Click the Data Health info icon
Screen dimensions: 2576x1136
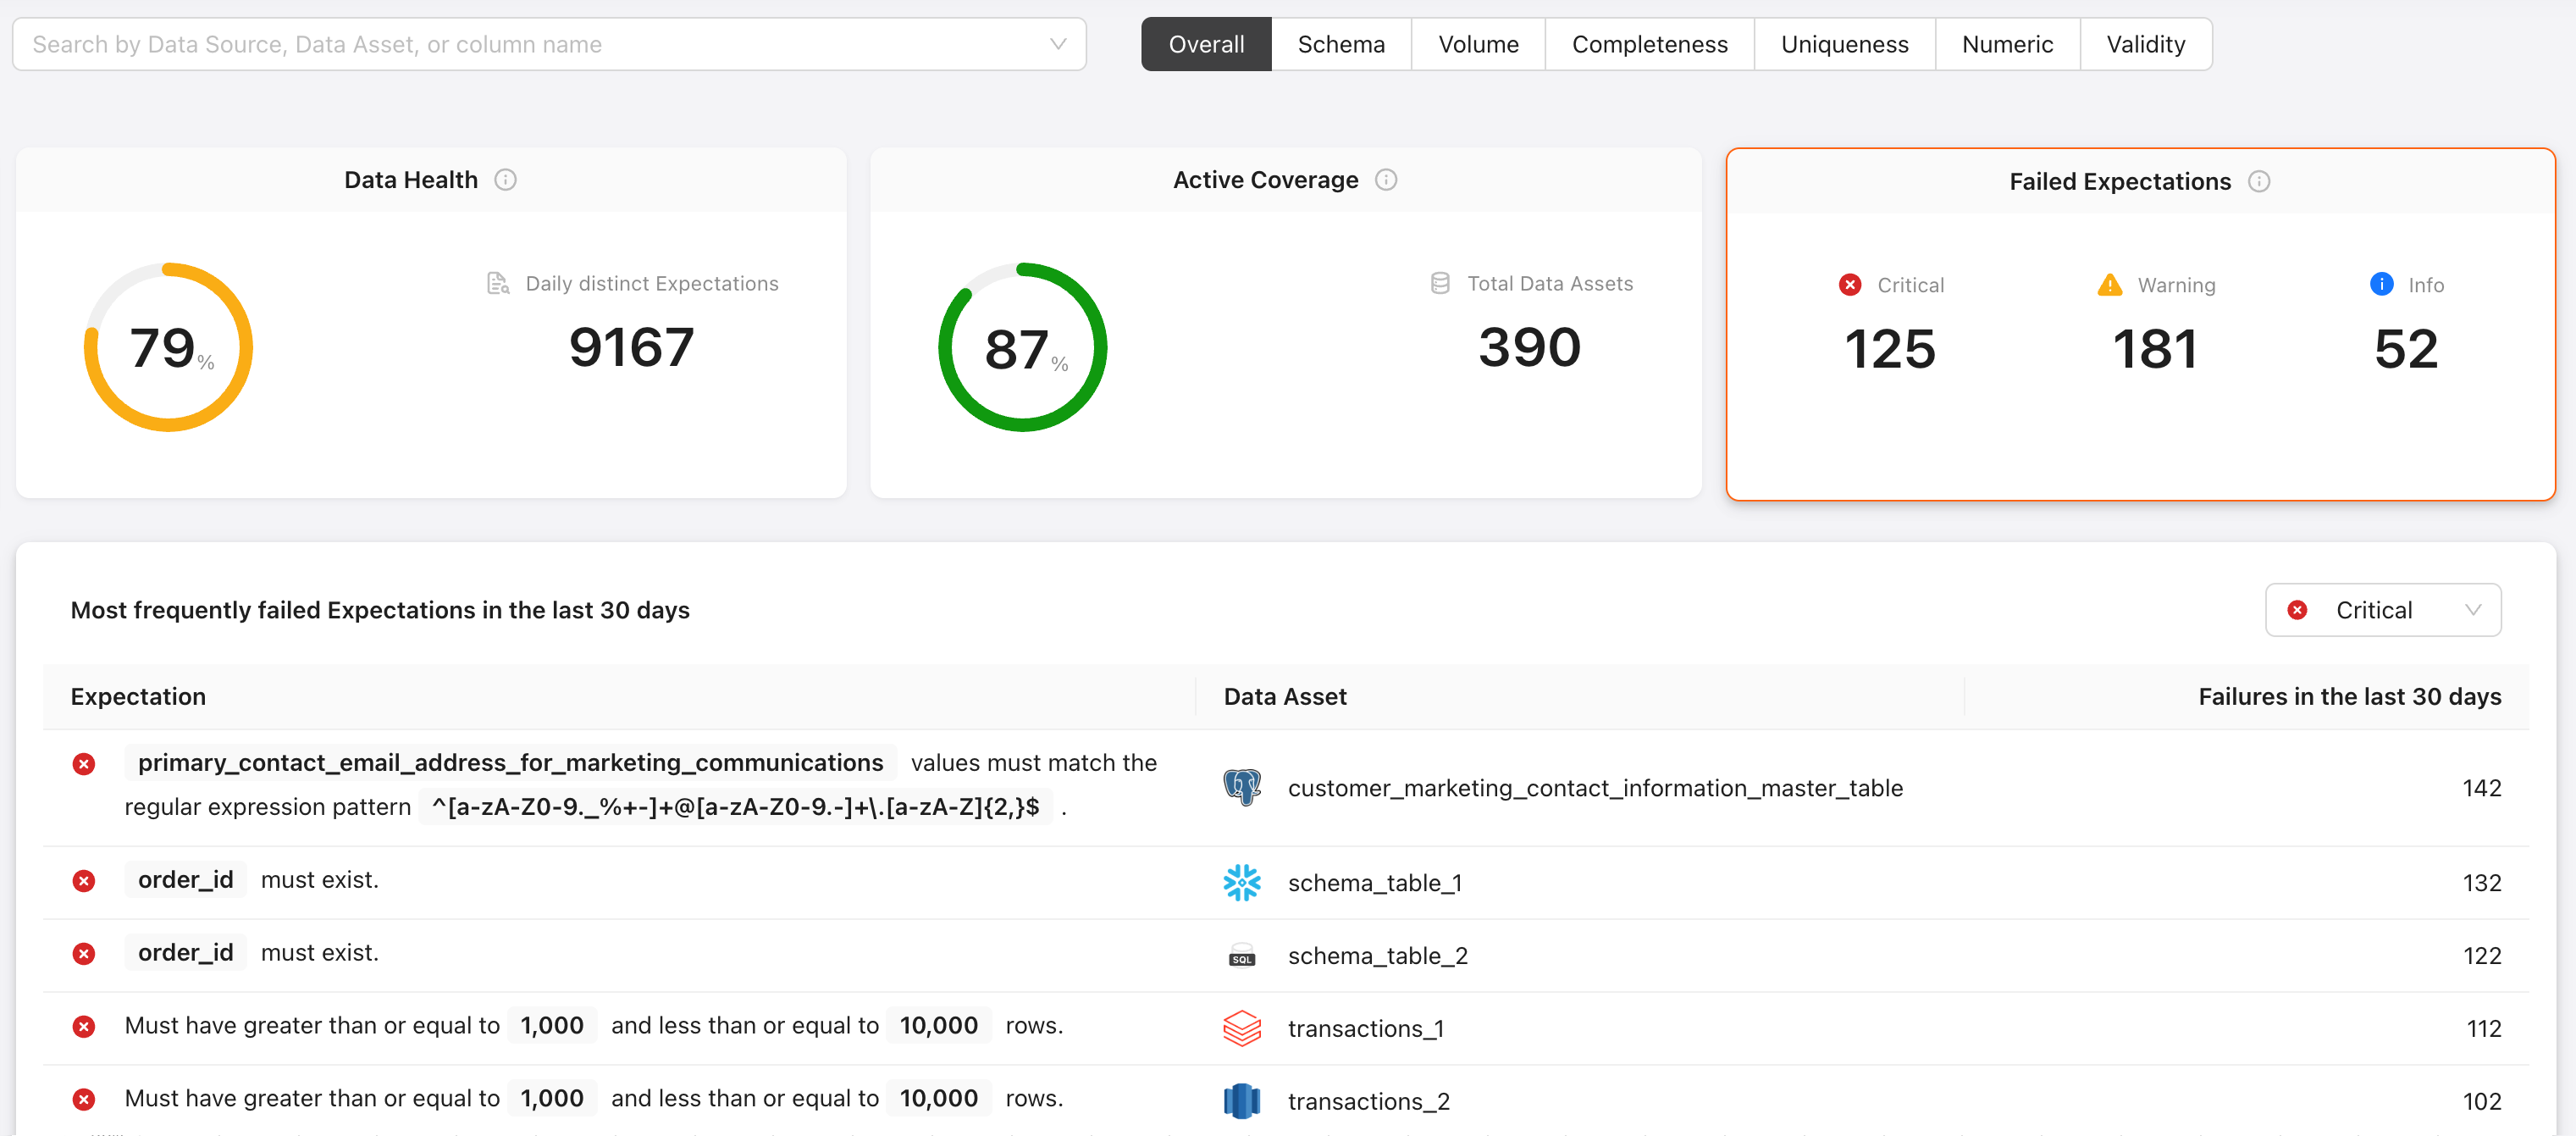coord(505,180)
